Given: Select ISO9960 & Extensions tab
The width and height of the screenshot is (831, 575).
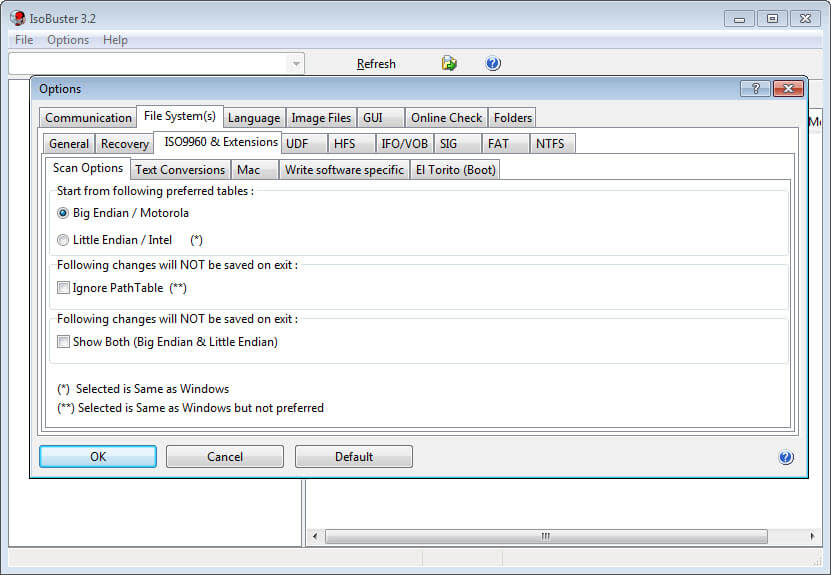Looking at the screenshot, I should point(217,142).
